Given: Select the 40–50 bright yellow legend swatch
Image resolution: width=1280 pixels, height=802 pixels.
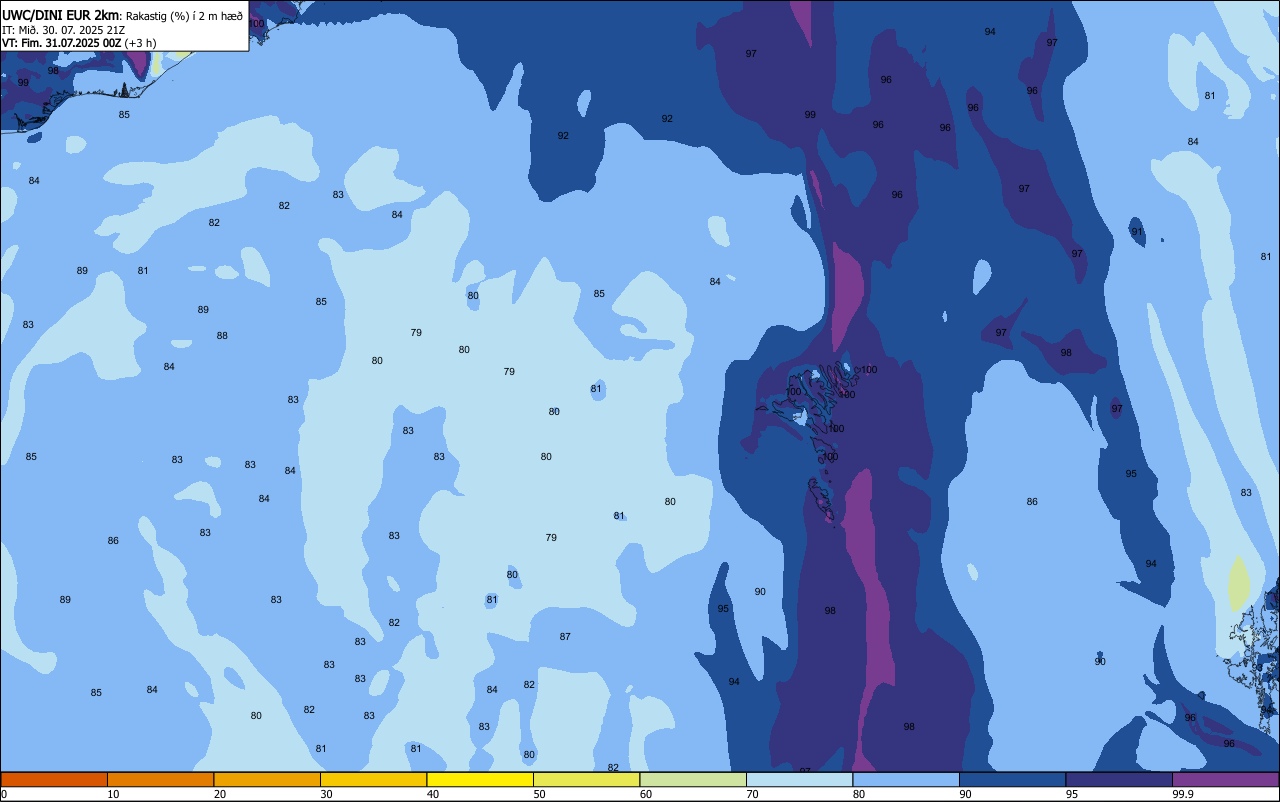Looking at the screenshot, I should pos(480,779).
